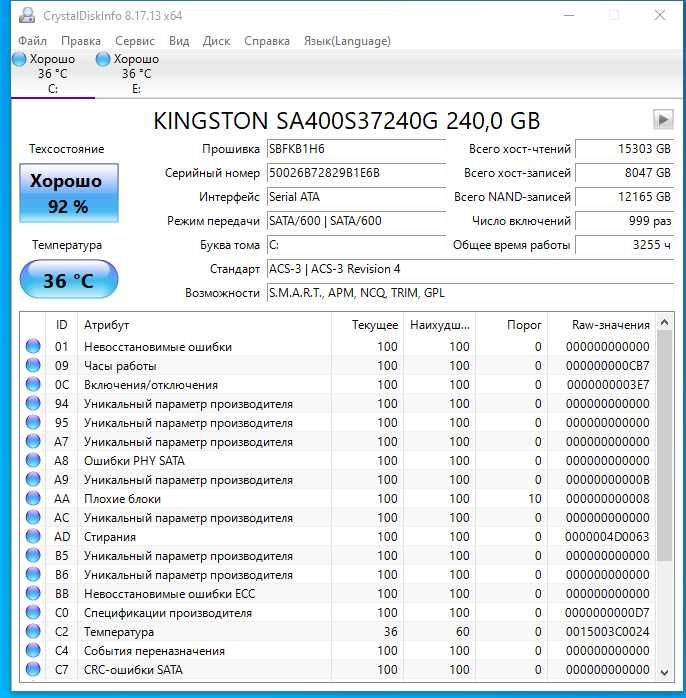Click the status circle for attribute B5
Screen dimensions: 686x698
33,555
